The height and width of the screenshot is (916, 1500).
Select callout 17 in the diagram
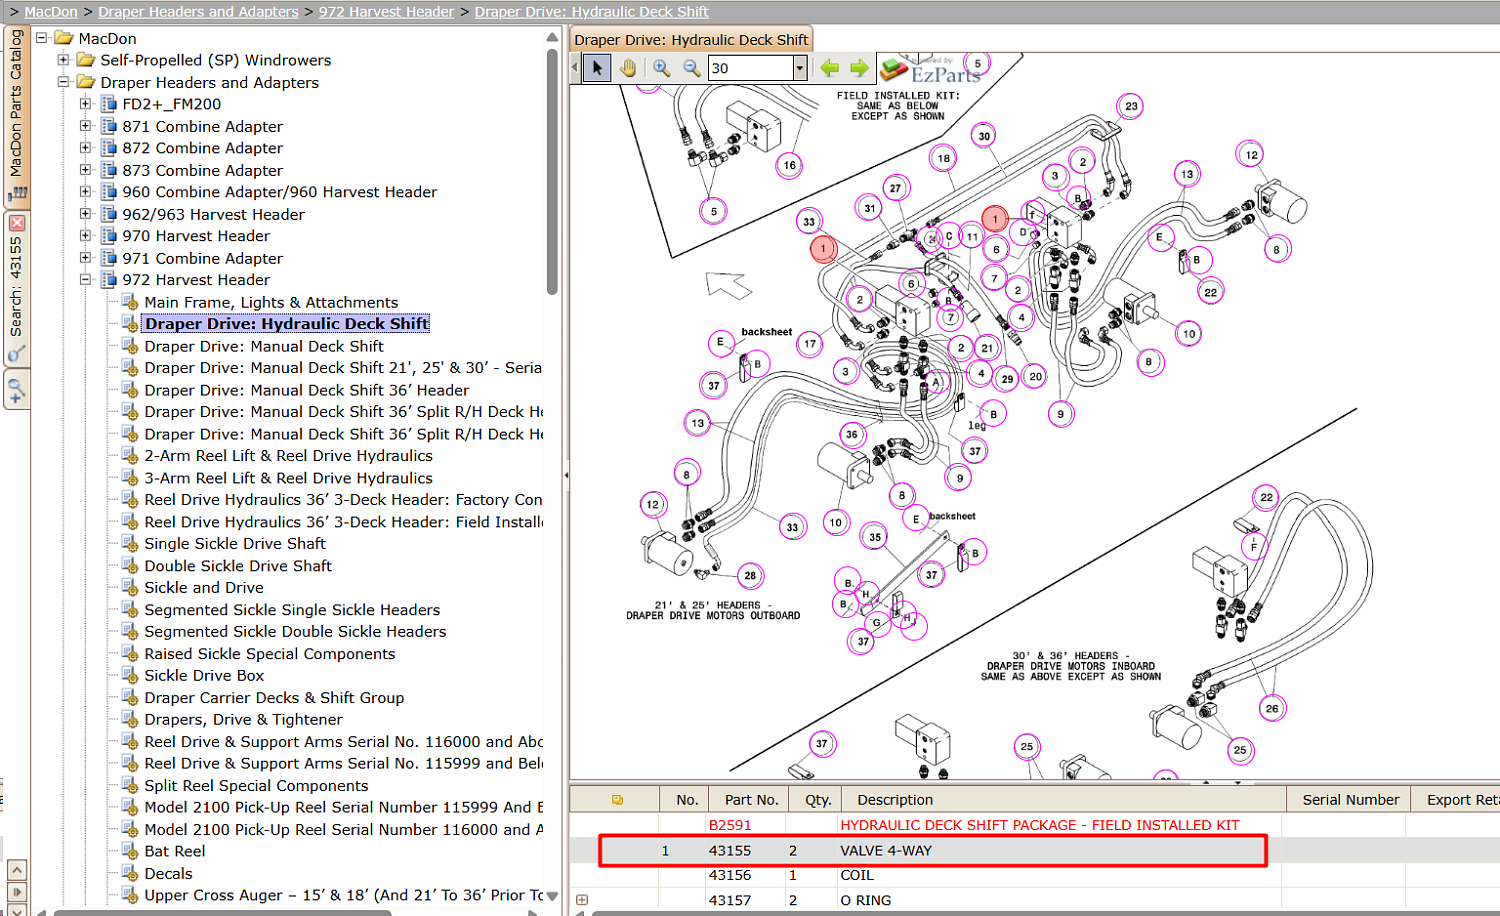click(x=810, y=344)
